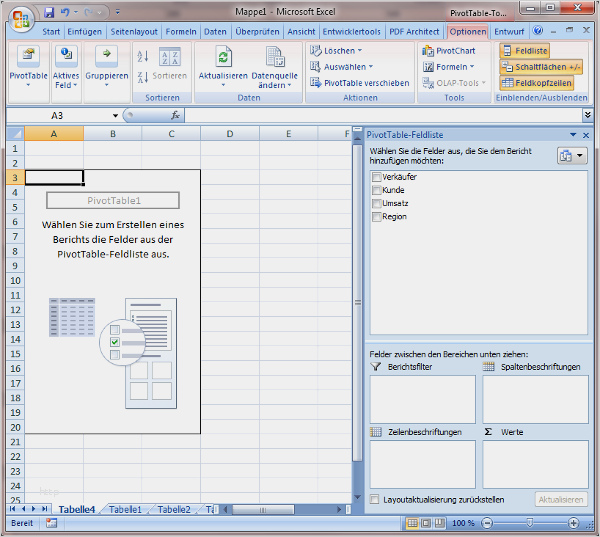Open the Sortieren dialog button
Screen dimensions: 600x537
pos(170,63)
